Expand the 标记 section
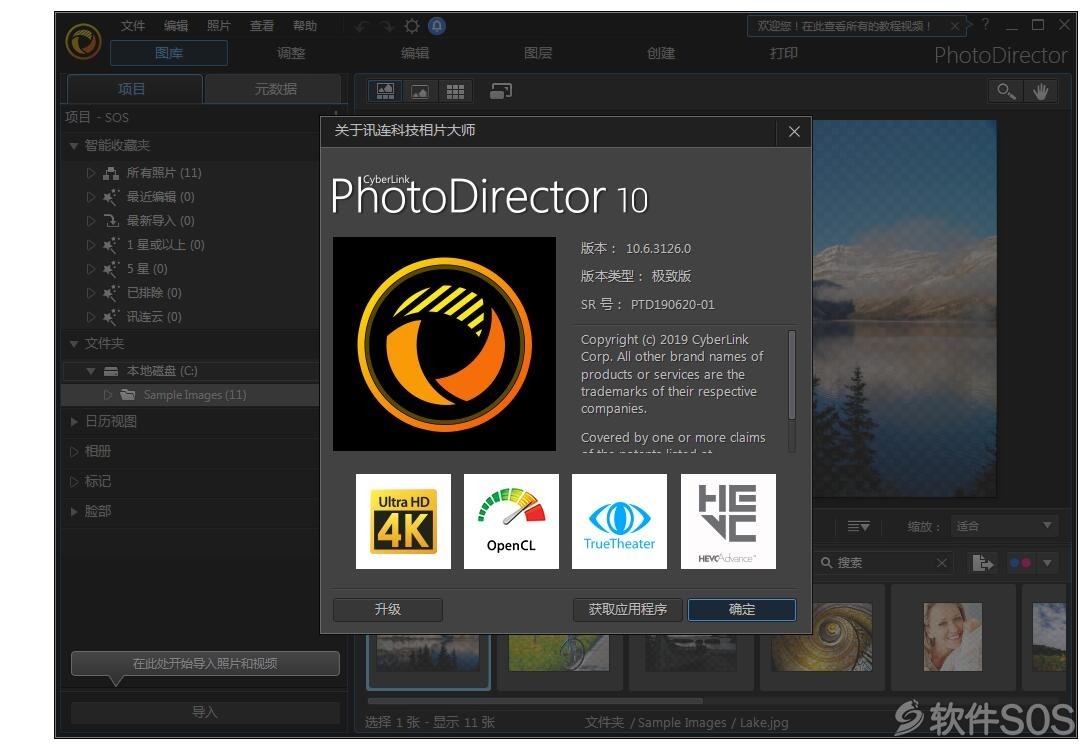 click(74, 482)
